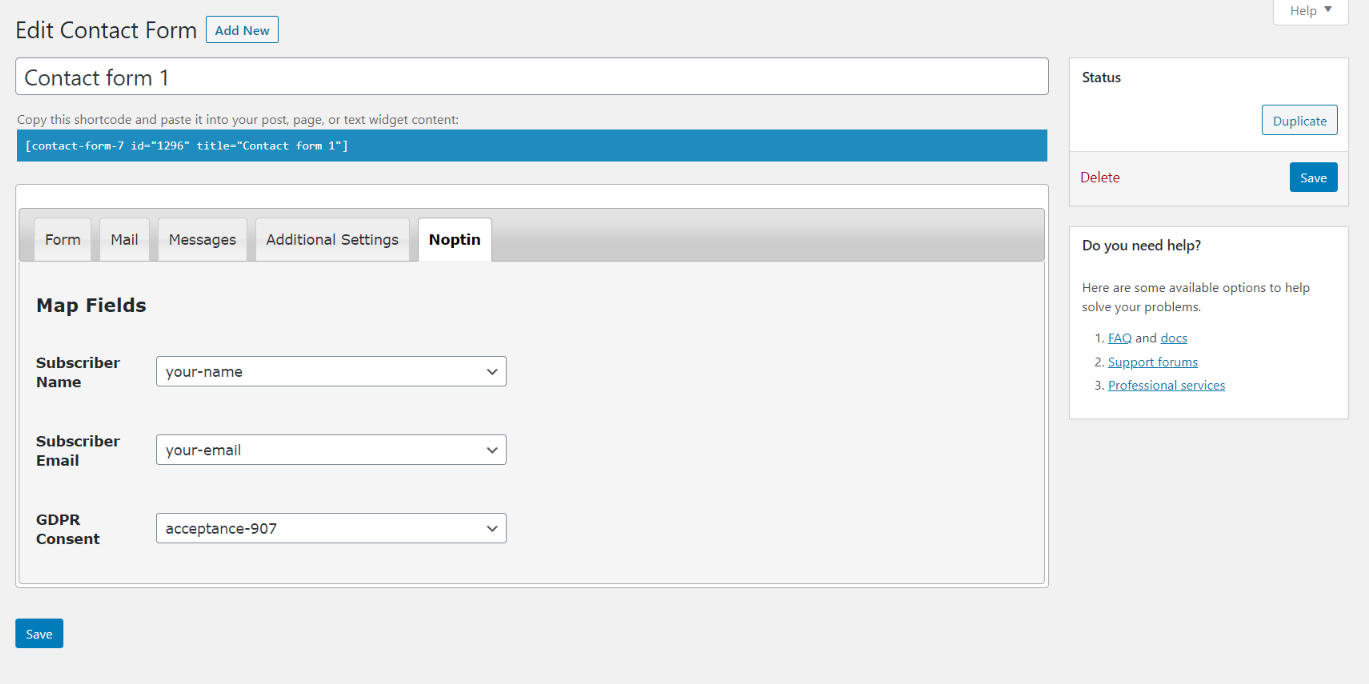The height and width of the screenshot is (684, 1369).
Task: Click Save in the Status box
Action: pyautogui.click(x=1313, y=178)
